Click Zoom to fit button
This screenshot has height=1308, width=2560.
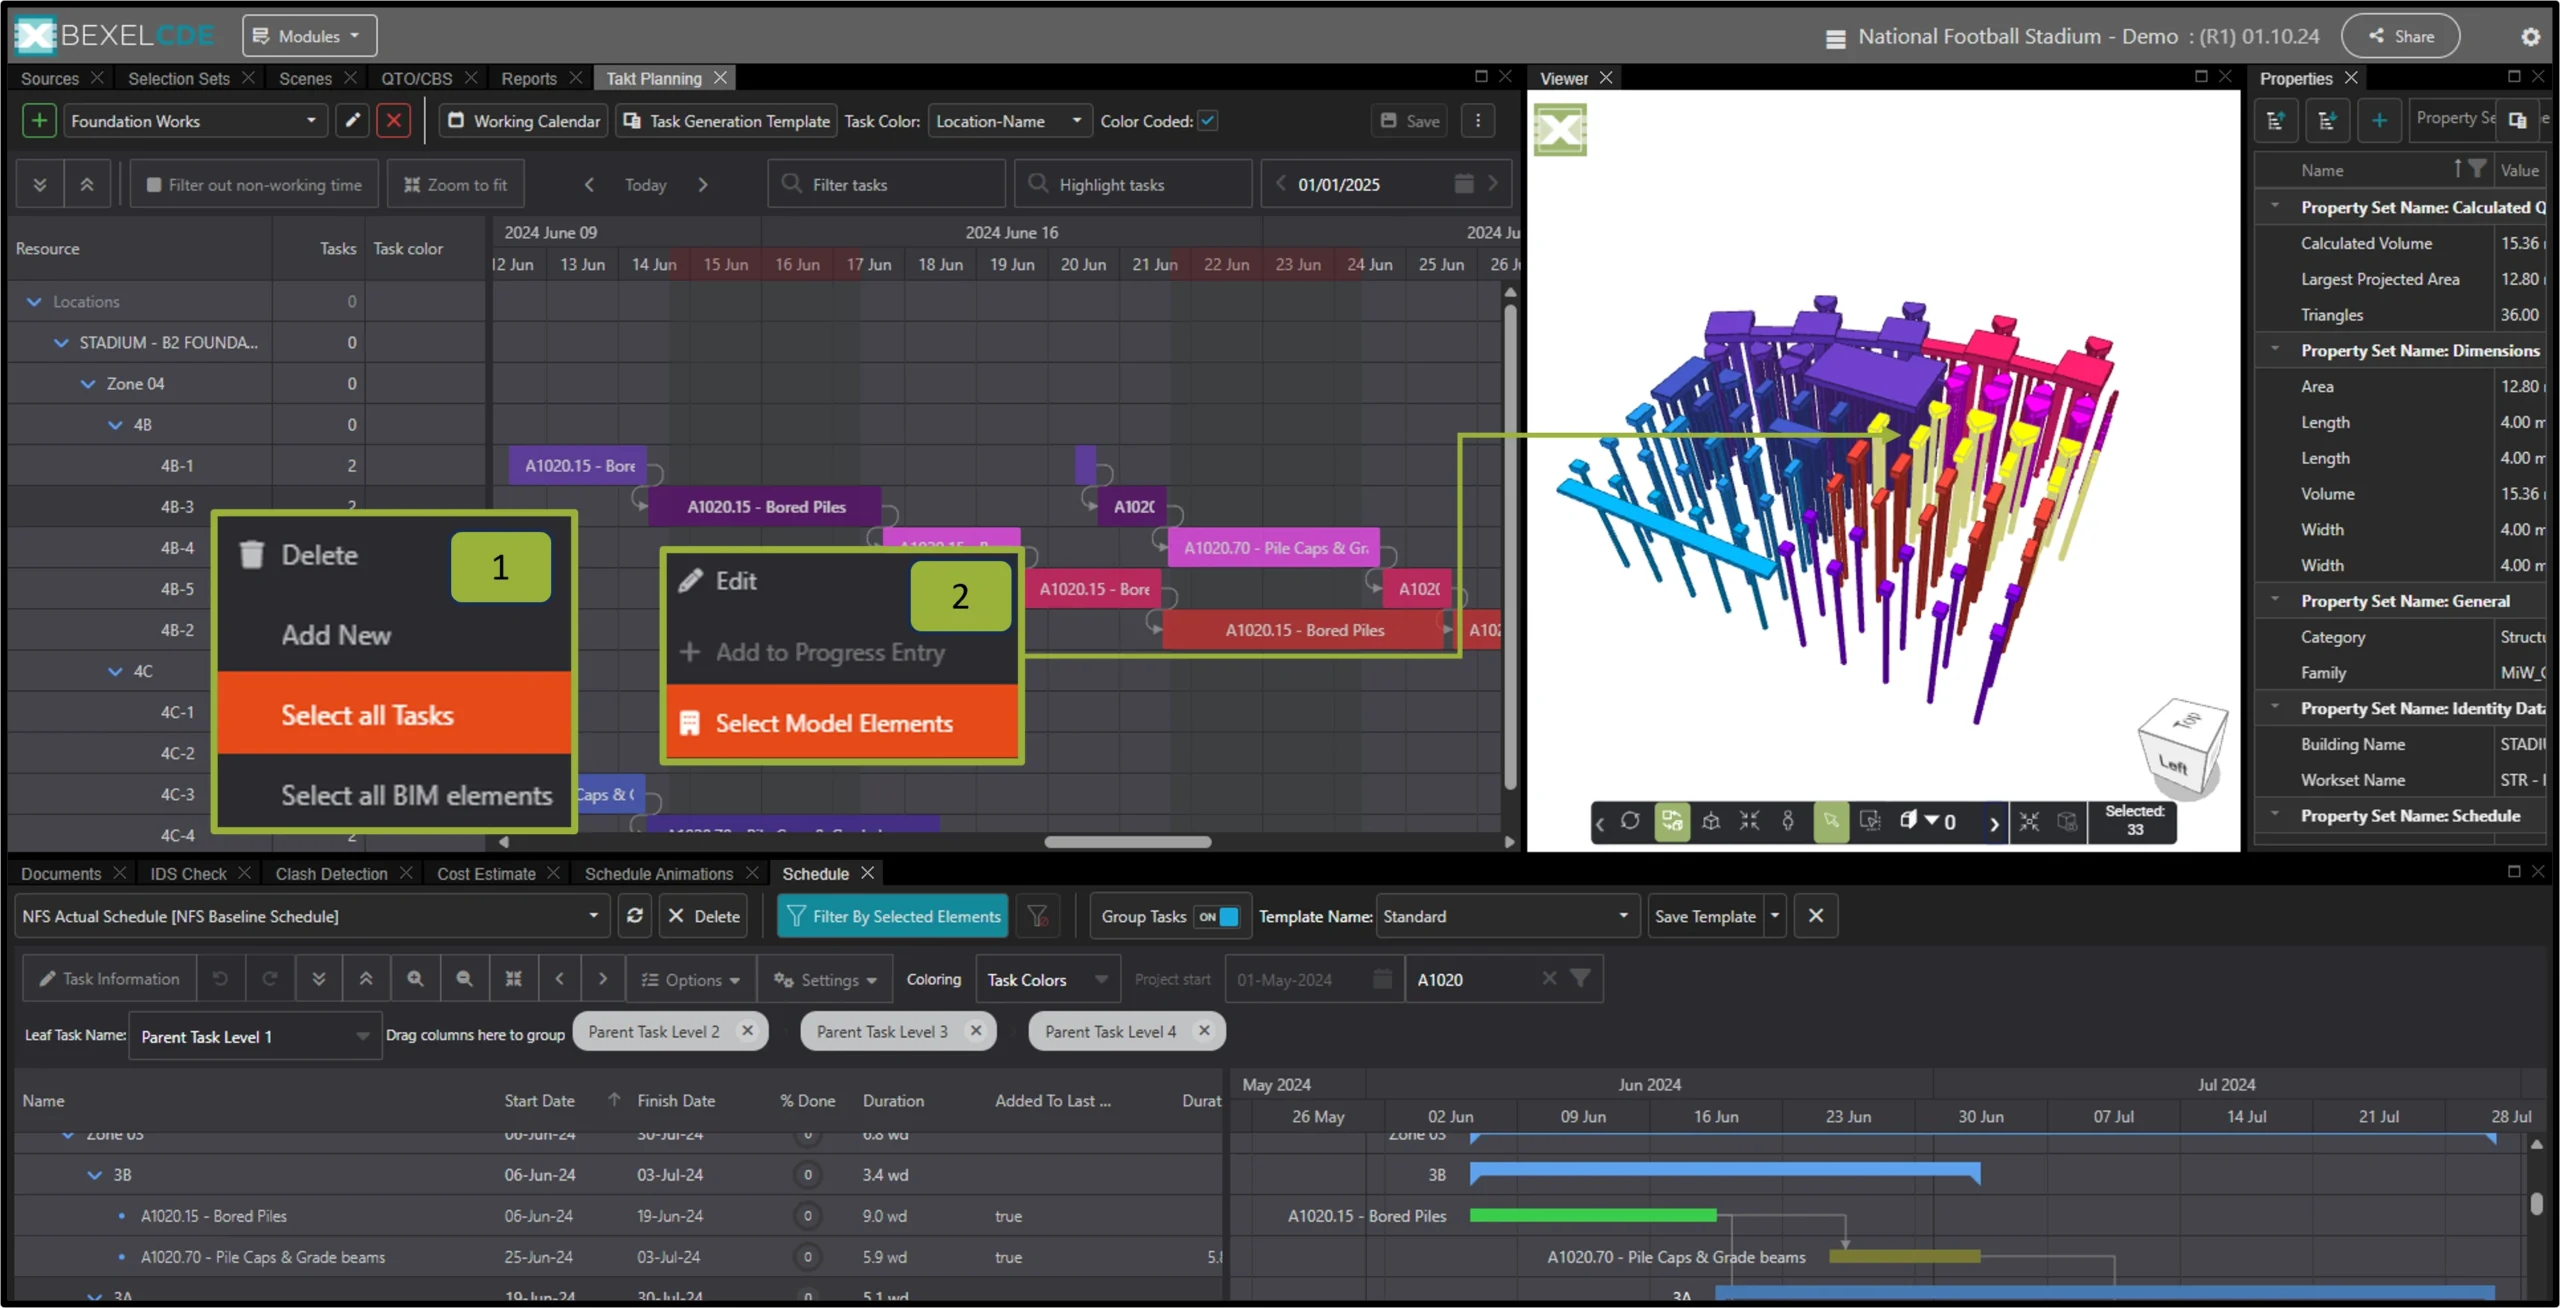455,185
